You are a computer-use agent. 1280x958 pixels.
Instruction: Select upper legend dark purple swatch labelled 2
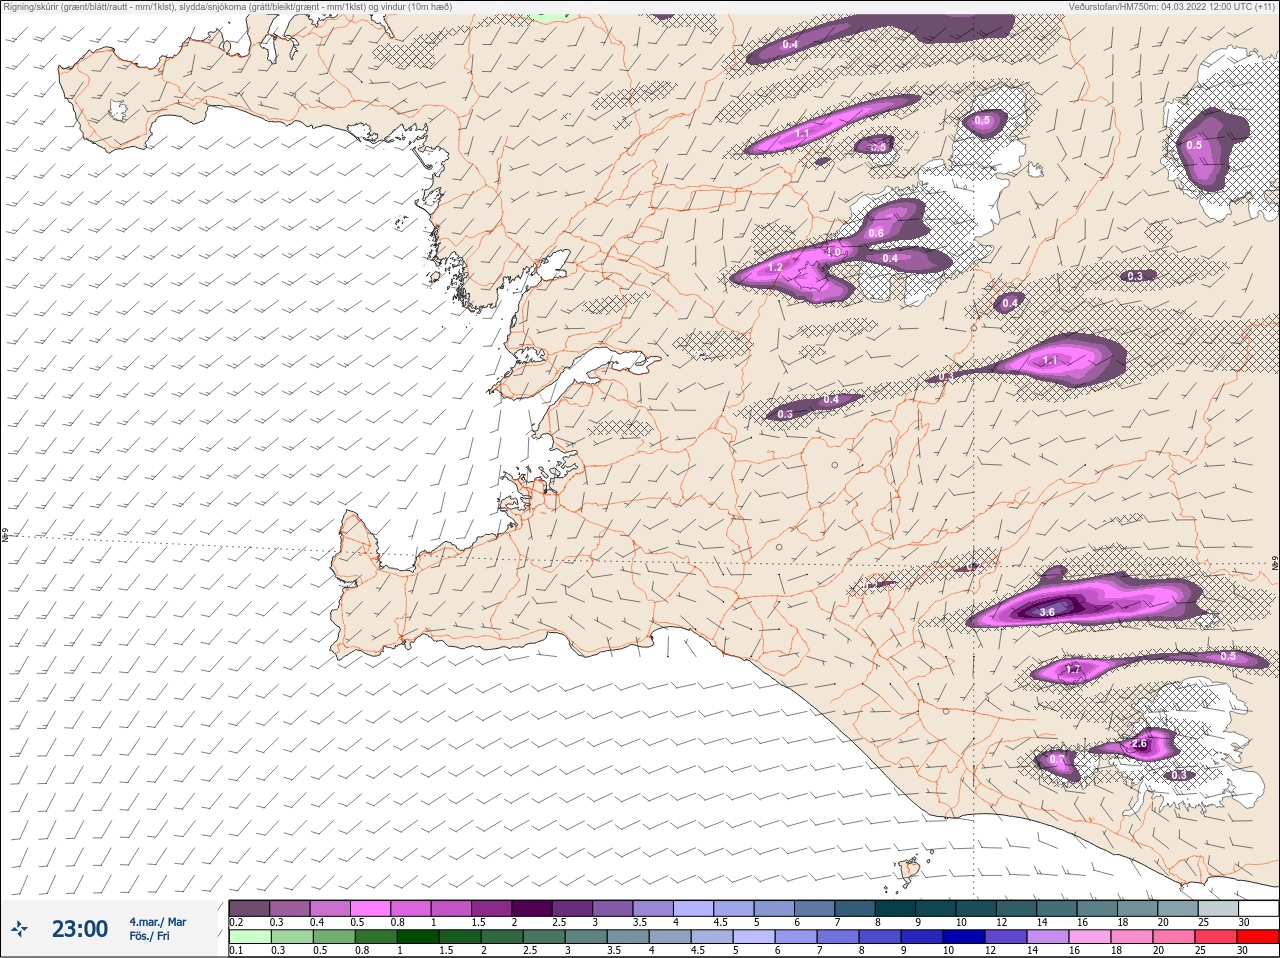coord(532,908)
